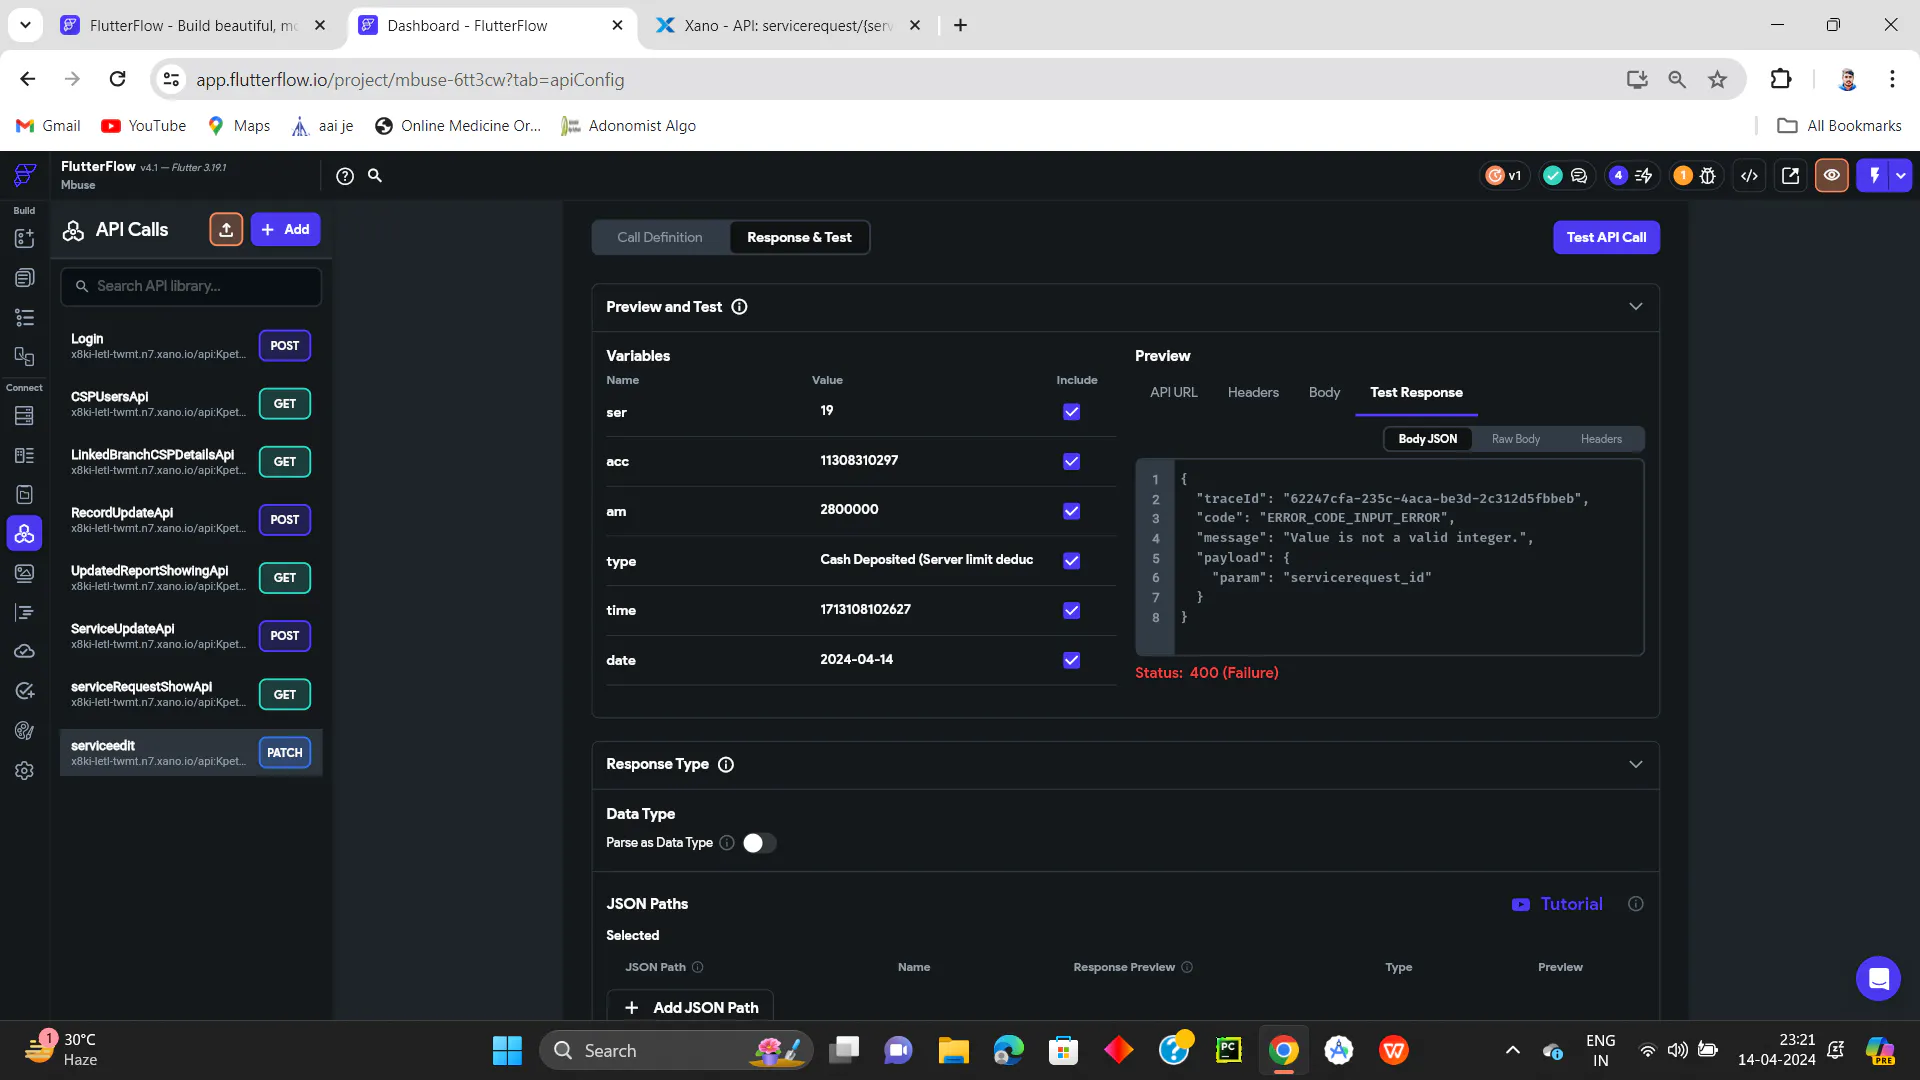Open the dropdown arrow beside the lightning button
This screenshot has width=1920, height=1080.
(x=1901, y=175)
